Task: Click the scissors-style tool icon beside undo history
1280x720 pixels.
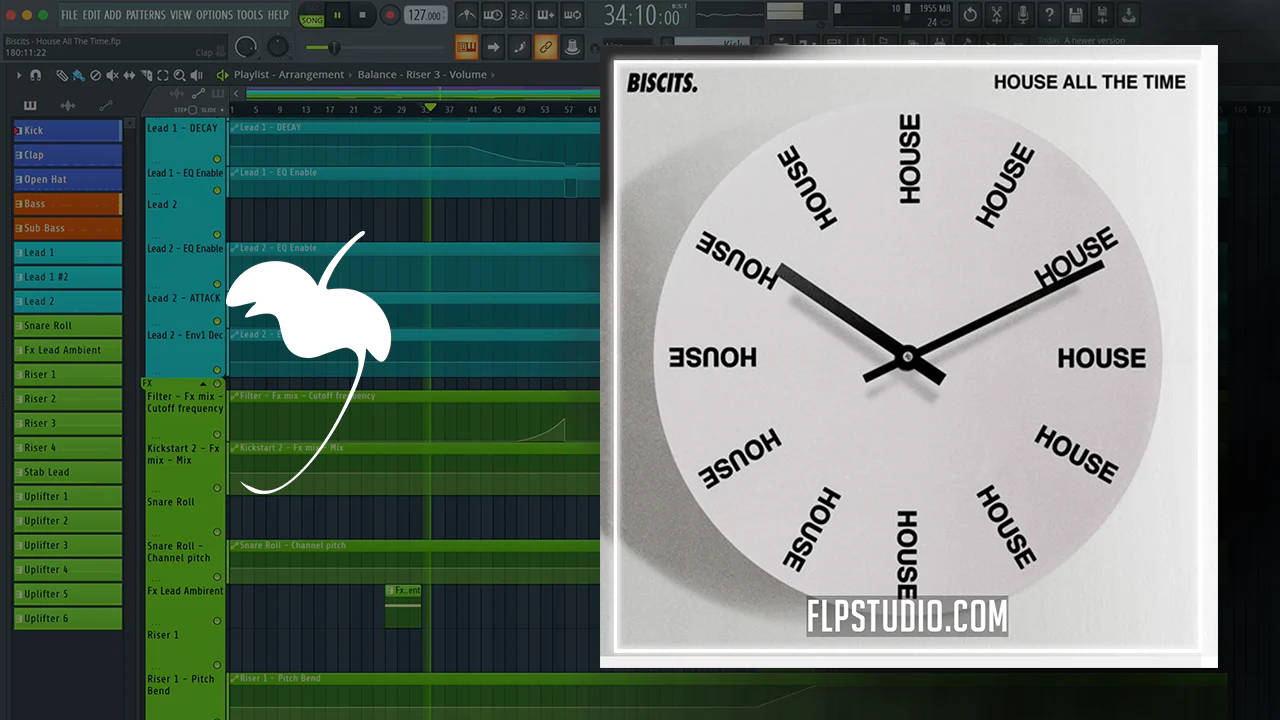Action: pyautogui.click(x=996, y=15)
